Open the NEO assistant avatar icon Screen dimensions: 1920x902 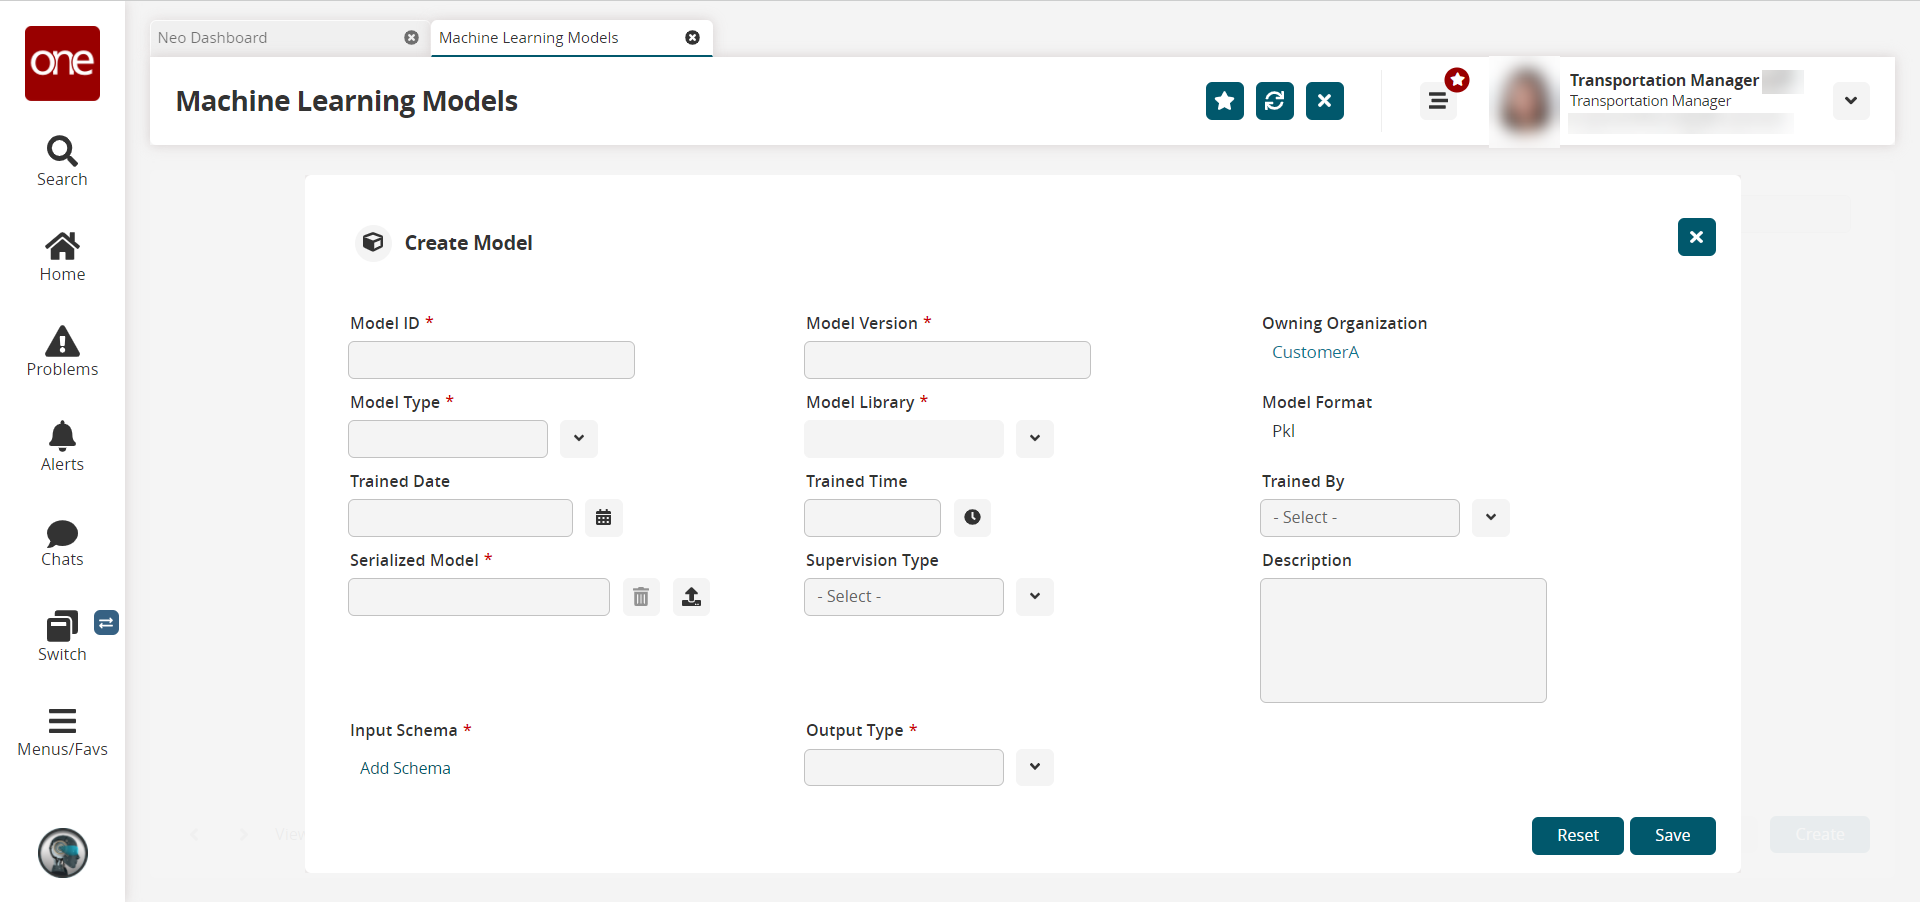point(63,853)
